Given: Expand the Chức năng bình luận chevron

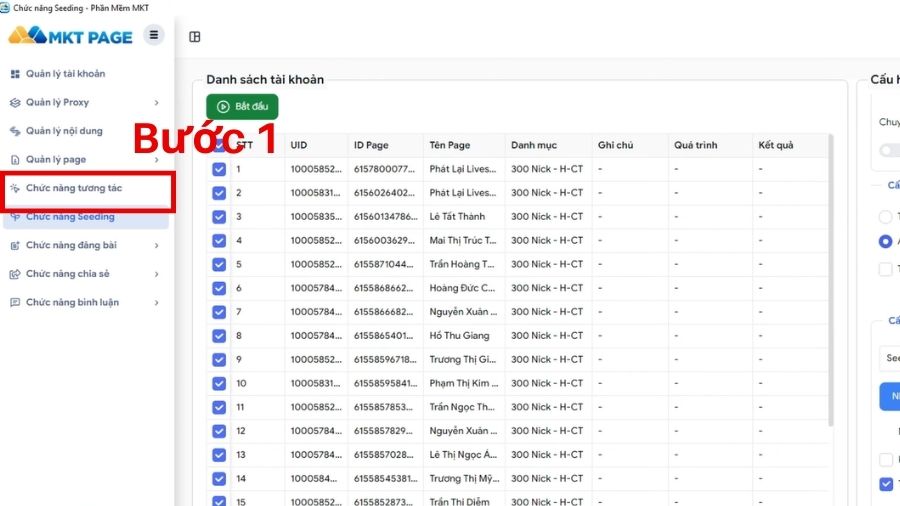Looking at the screenshot, I should point(156,302).
